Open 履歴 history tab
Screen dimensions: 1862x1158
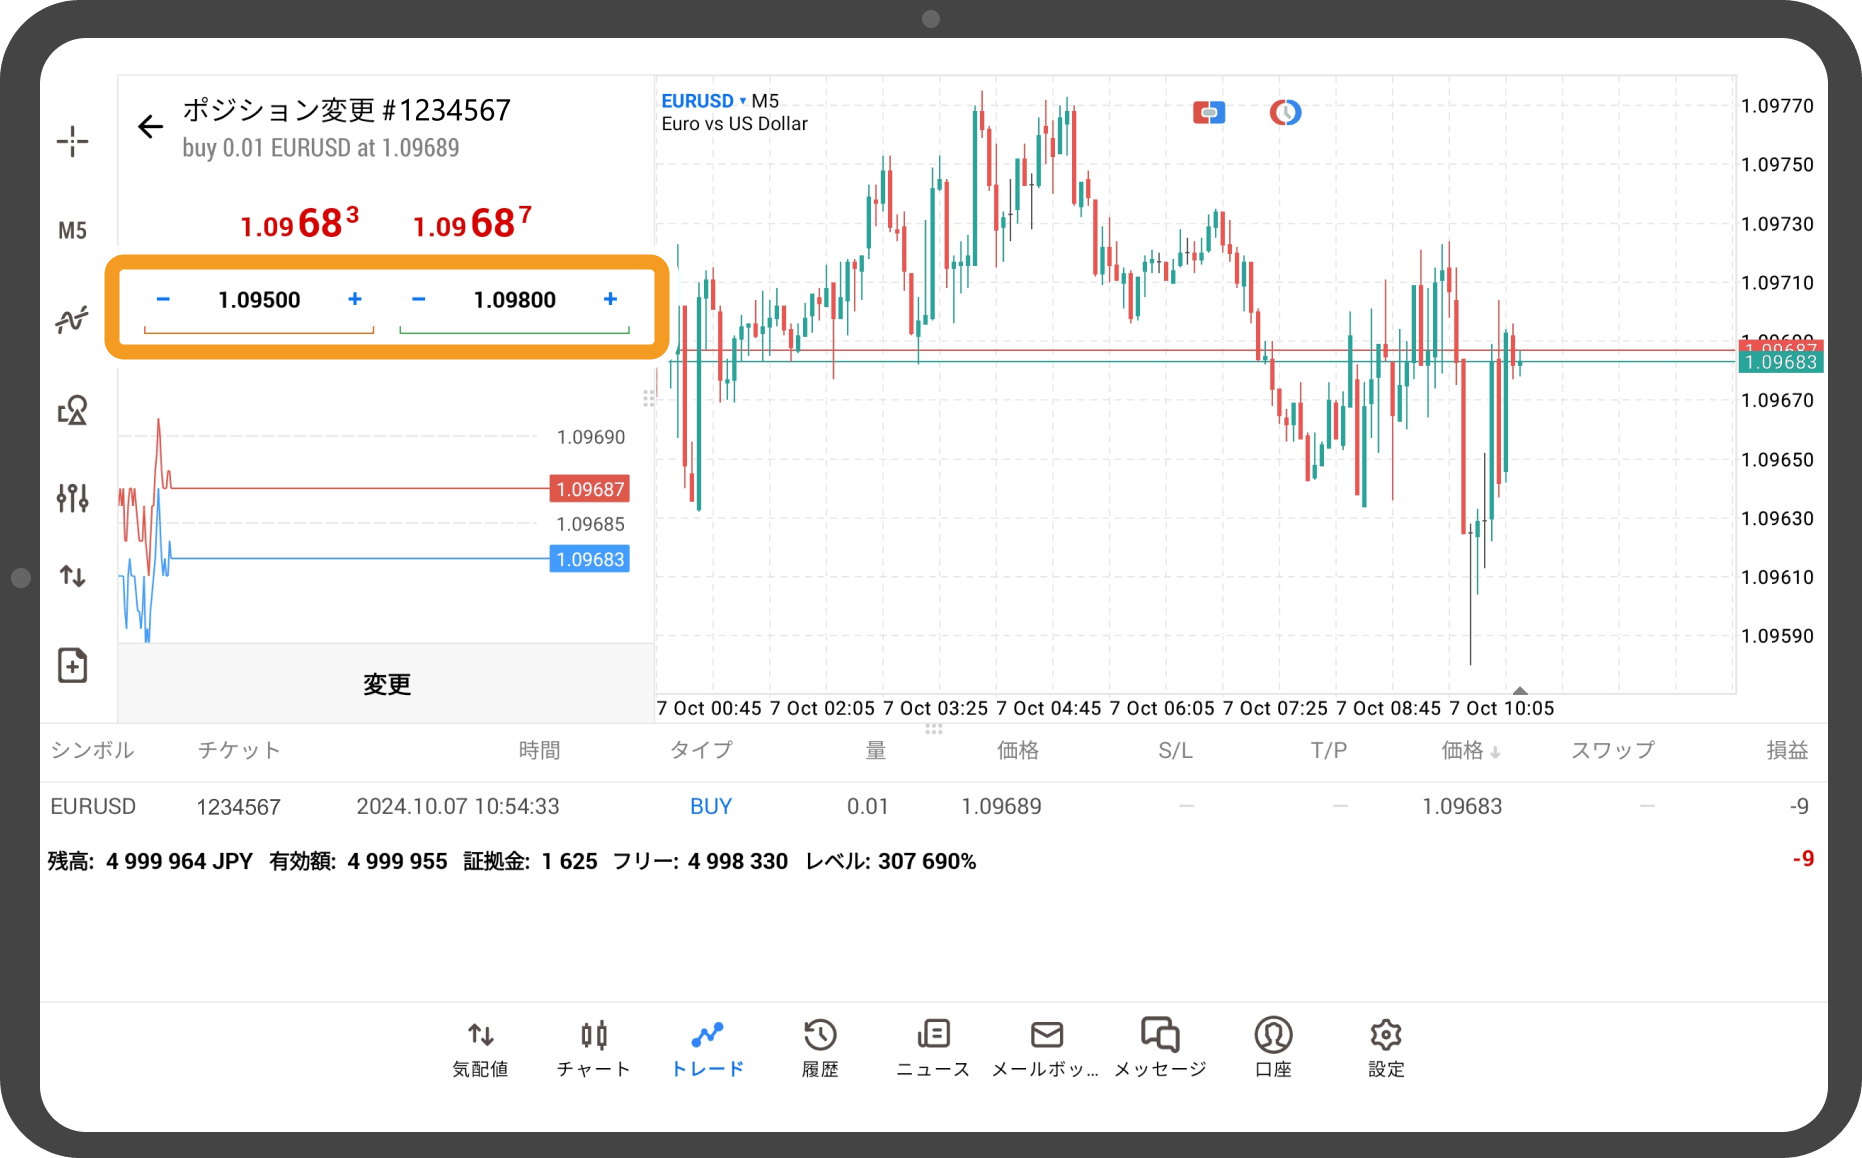coord(820,1049)
